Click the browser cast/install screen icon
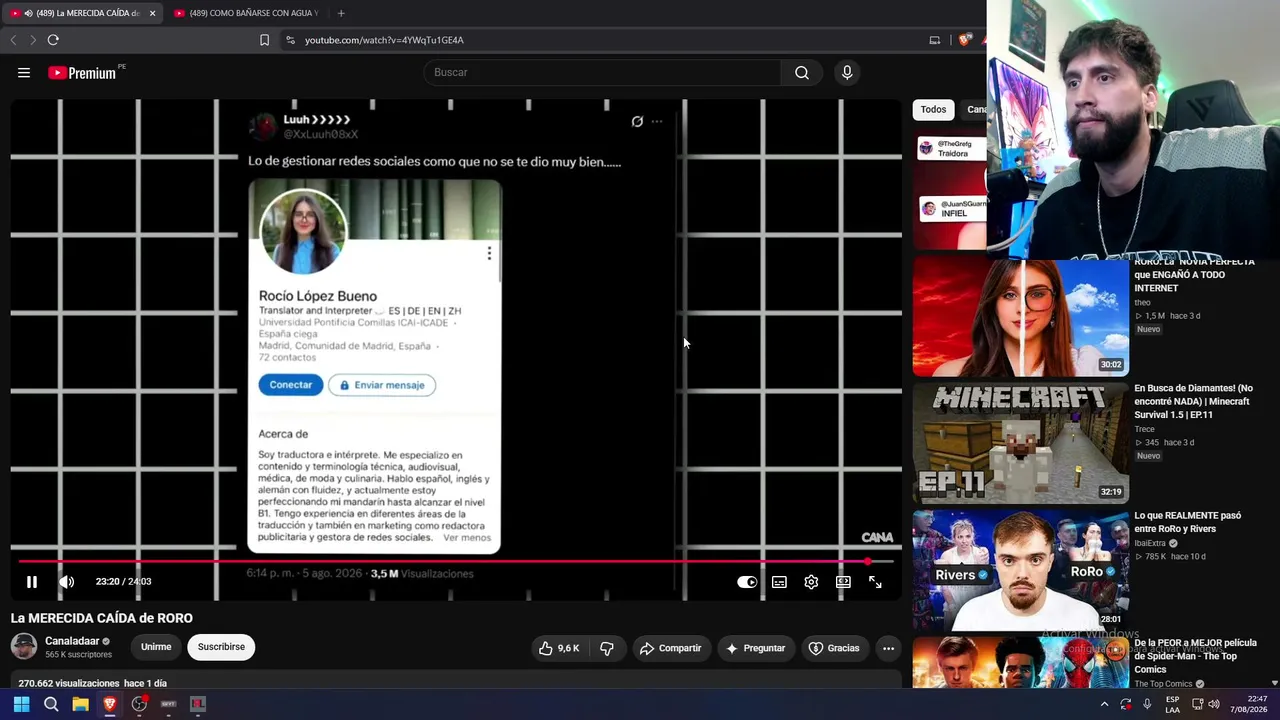The width and height of the screenshot is (1280, 720). click(x=935, y=40)
